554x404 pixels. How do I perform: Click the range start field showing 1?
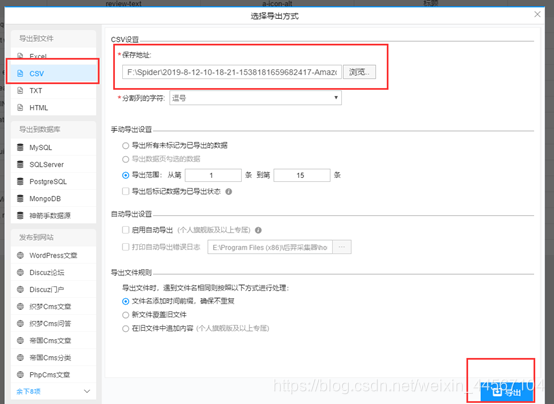click(213, 175)
